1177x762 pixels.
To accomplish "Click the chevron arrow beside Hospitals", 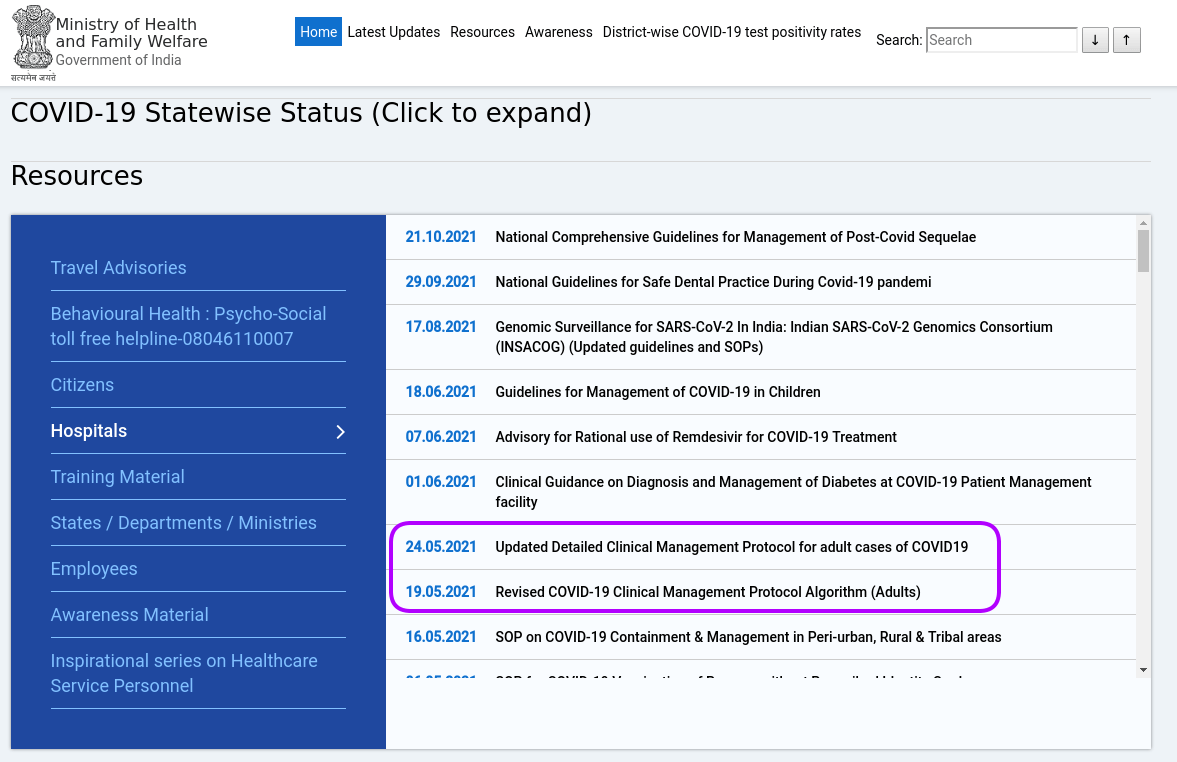I will click(340, 432).
